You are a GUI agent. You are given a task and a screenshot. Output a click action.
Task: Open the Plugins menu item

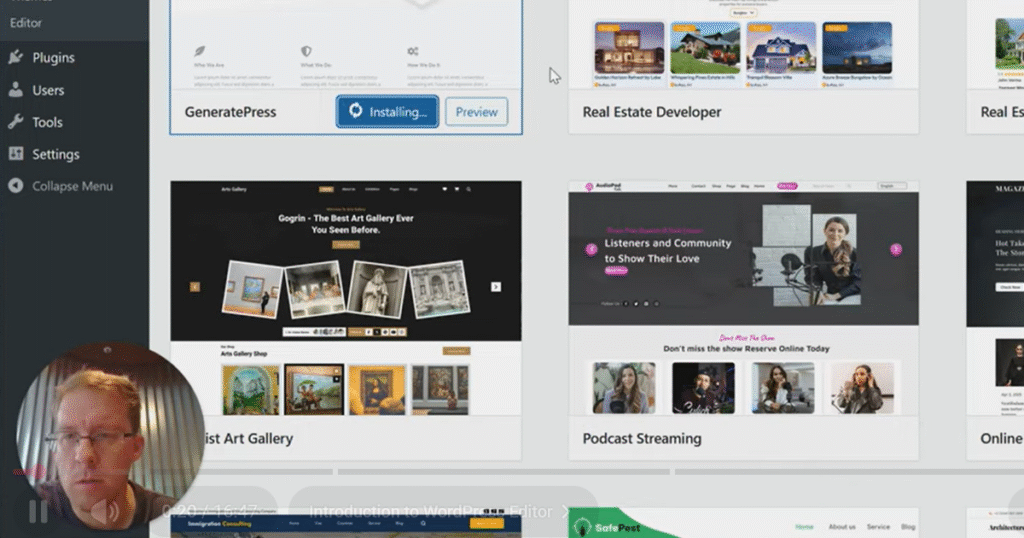coord(53,58)
